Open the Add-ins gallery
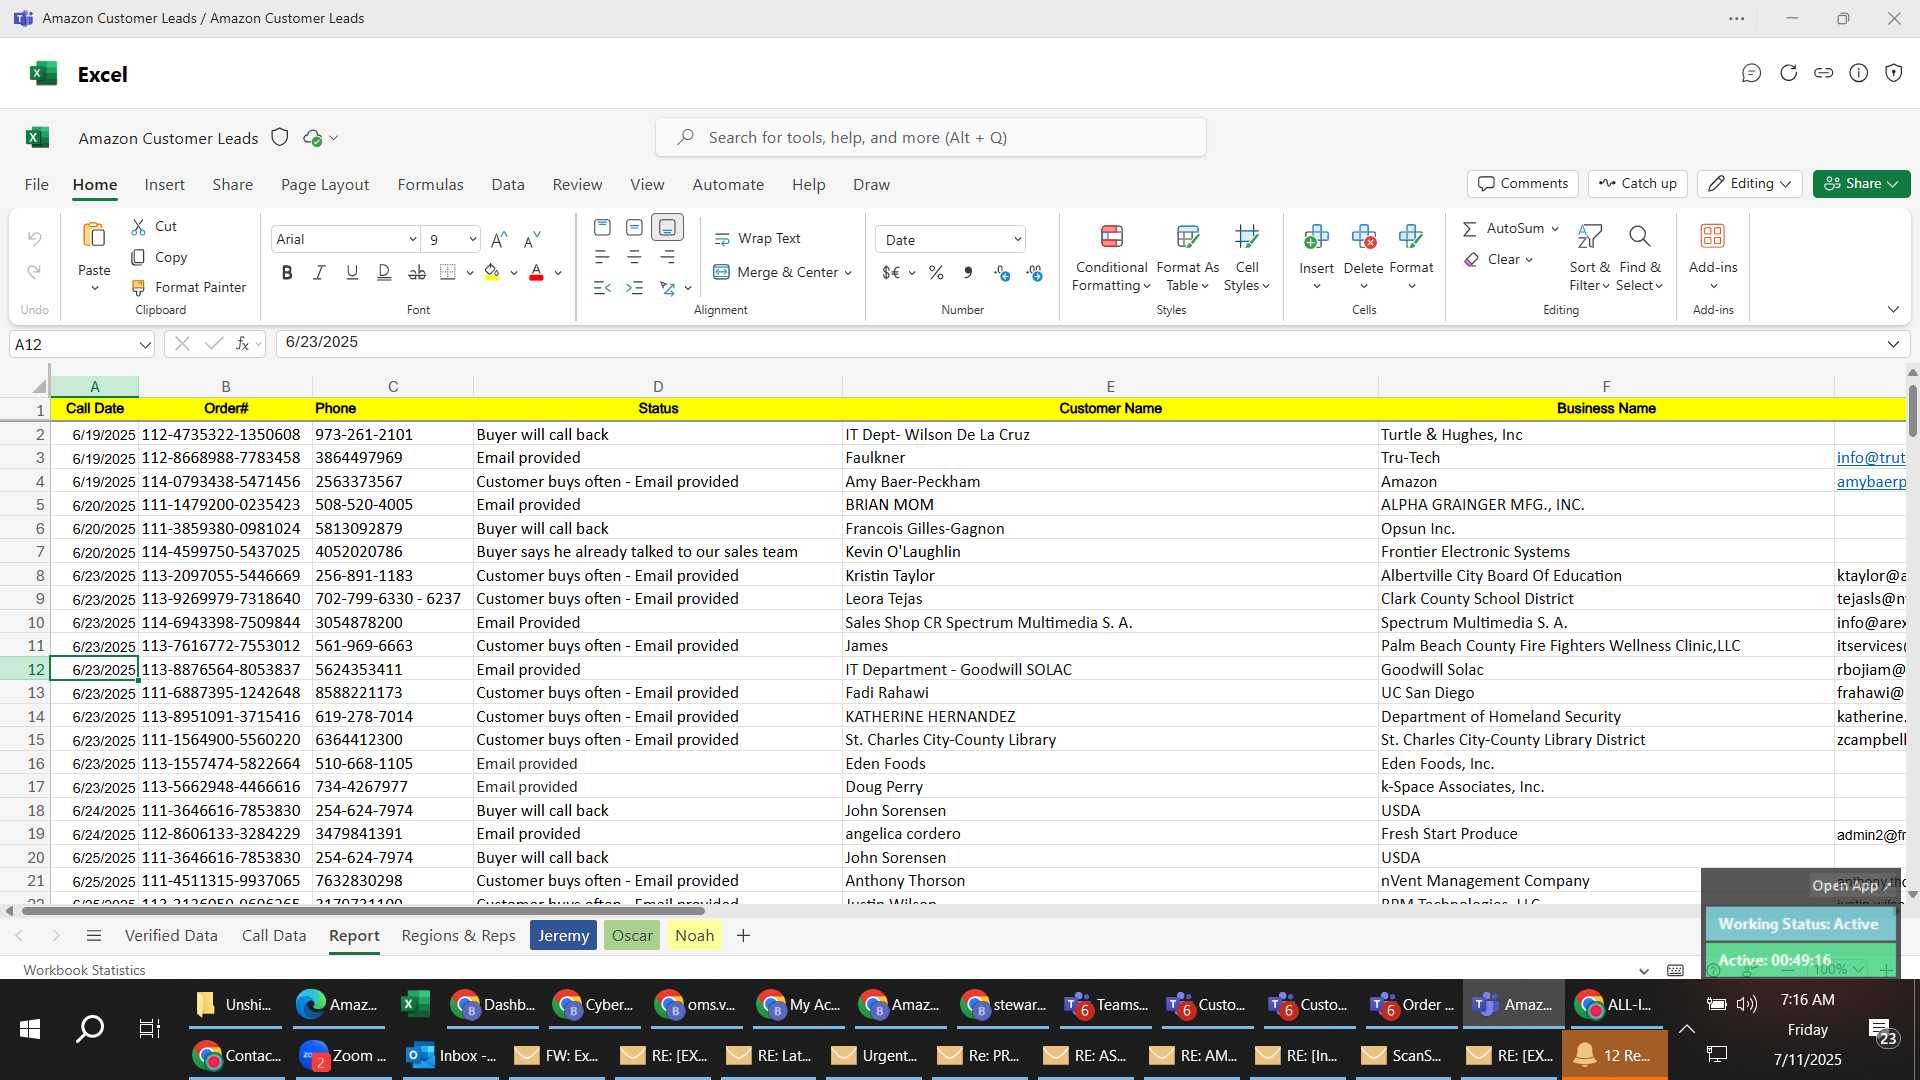Screen dimensions: 1920x1080 [x=1713, y=258]
